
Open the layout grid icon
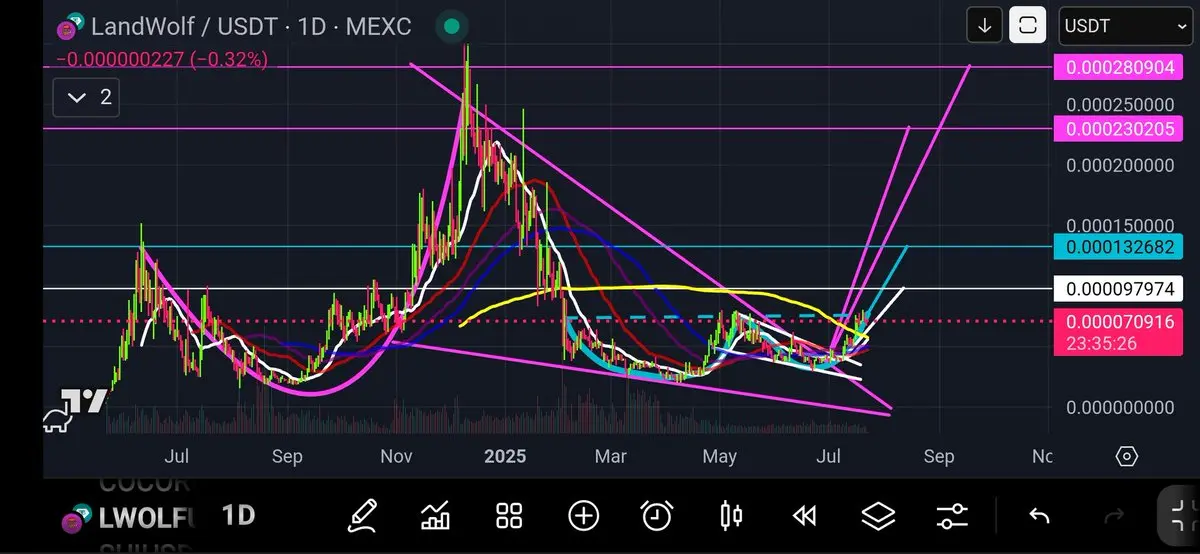pos(509,516)
